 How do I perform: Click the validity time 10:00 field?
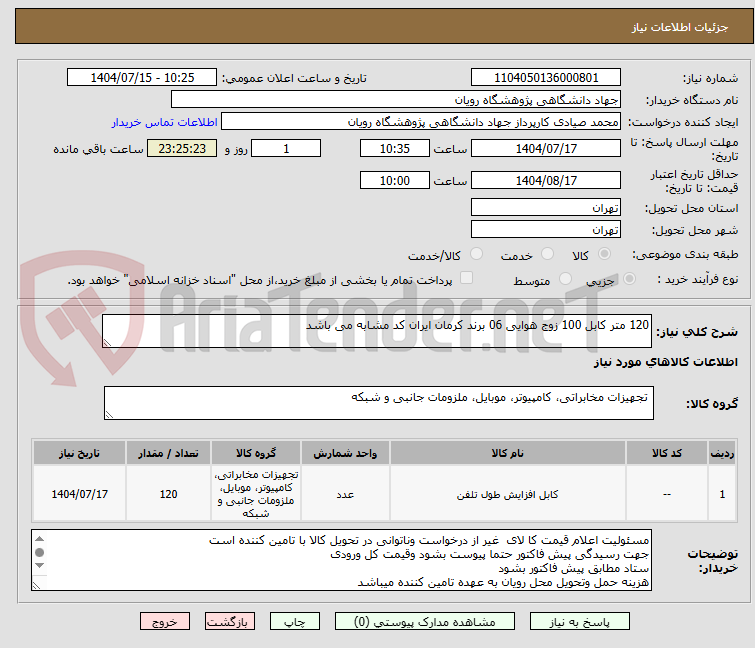pyautogui.click(x=394, y=180)
